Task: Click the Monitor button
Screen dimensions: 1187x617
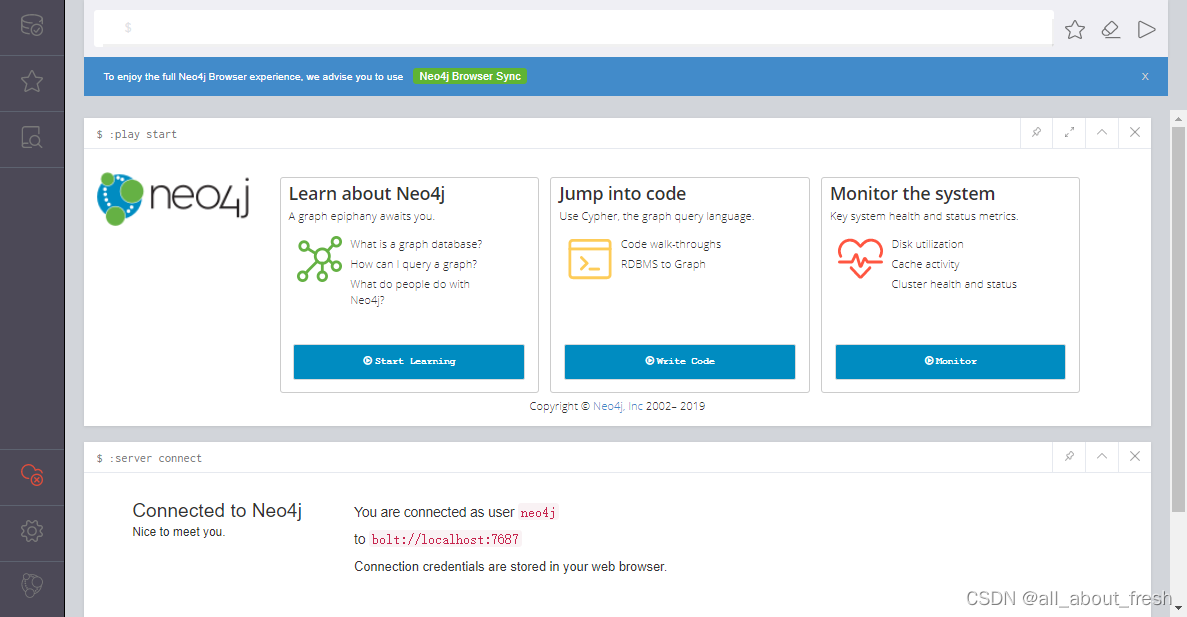Action: click(x=950, y=361)
